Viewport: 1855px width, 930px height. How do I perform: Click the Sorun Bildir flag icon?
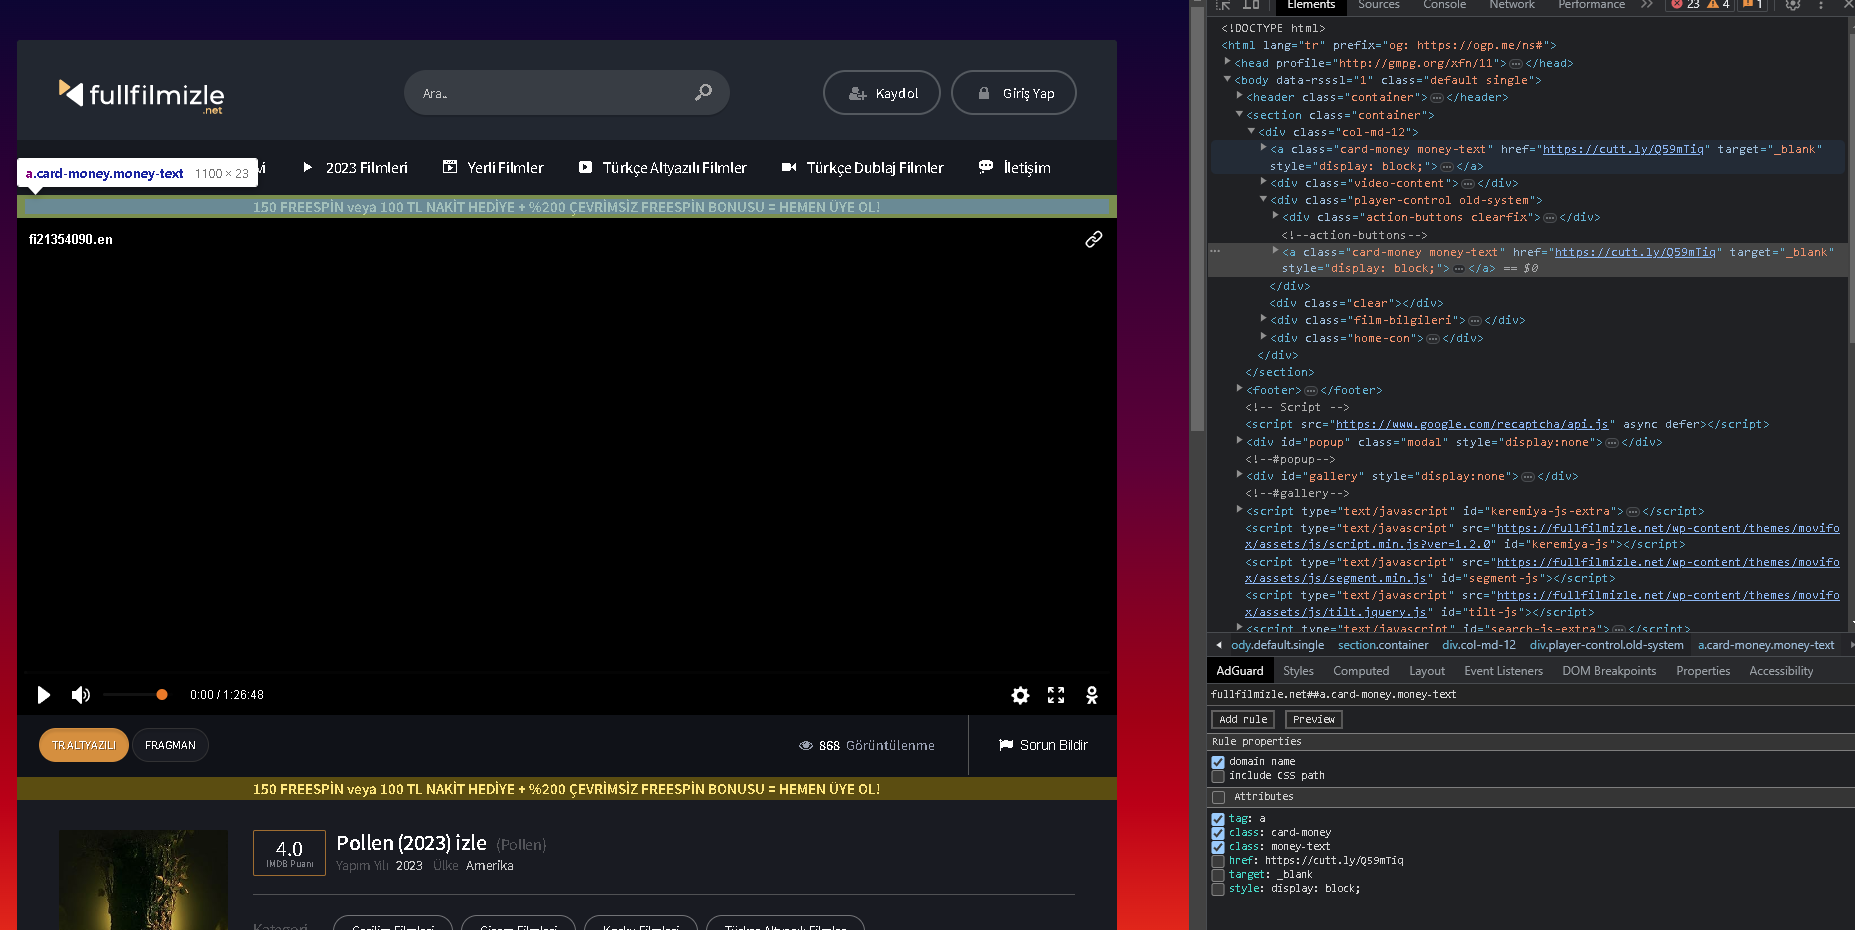click(x=1005, y=745)
